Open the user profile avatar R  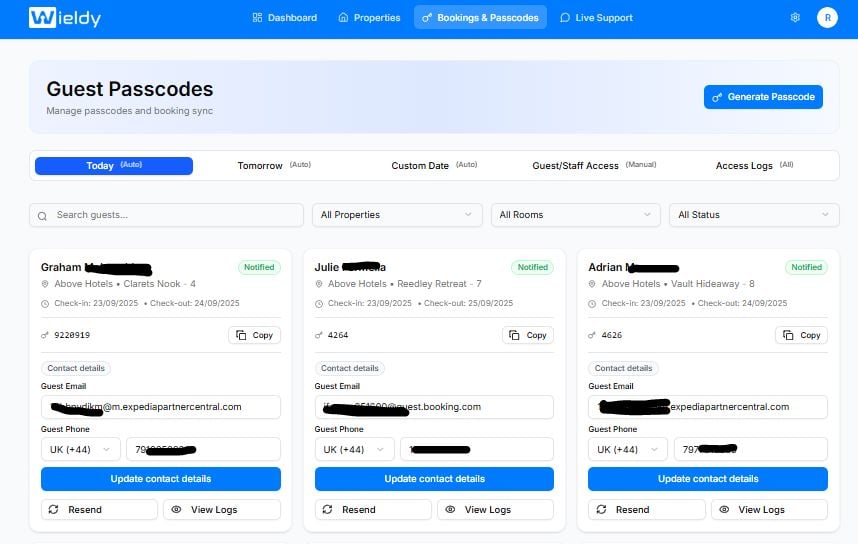point(827,17)
